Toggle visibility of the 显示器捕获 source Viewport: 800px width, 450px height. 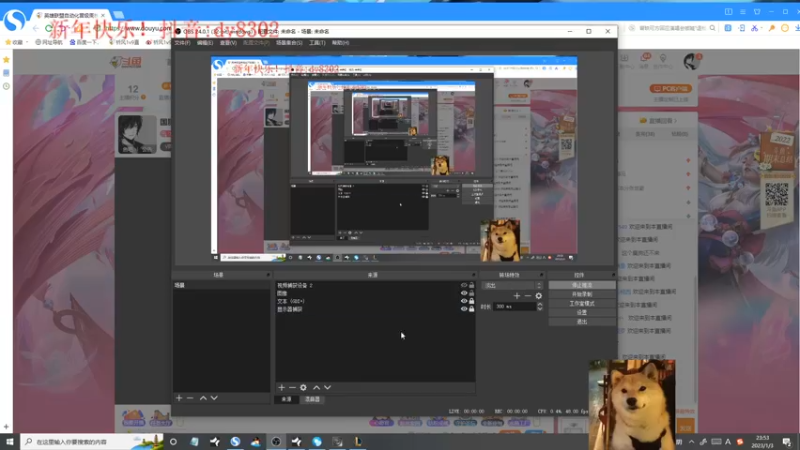point(464,309)
